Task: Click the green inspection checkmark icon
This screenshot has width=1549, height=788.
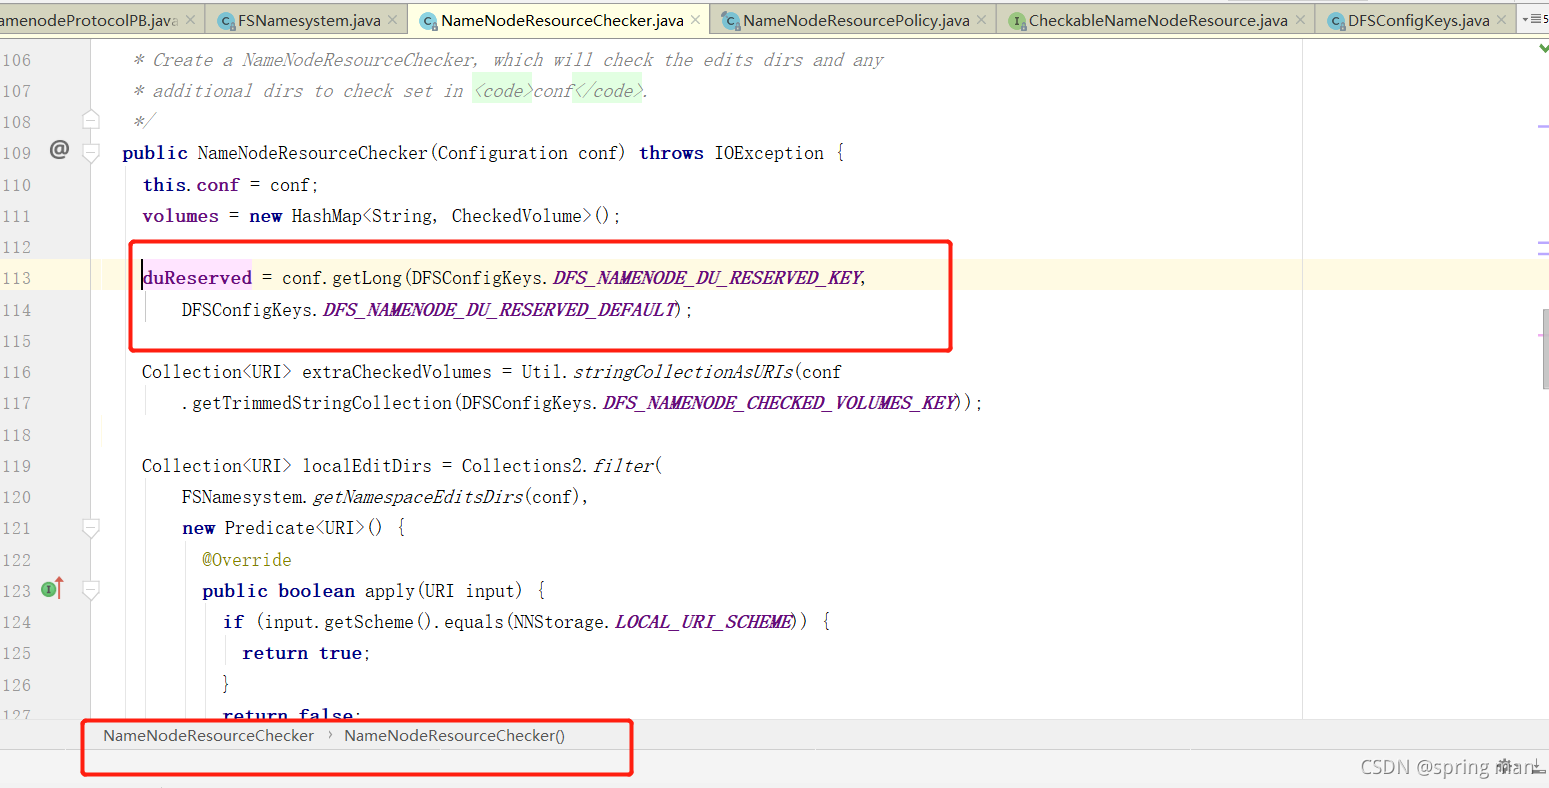Action: tap(1543, 48)
